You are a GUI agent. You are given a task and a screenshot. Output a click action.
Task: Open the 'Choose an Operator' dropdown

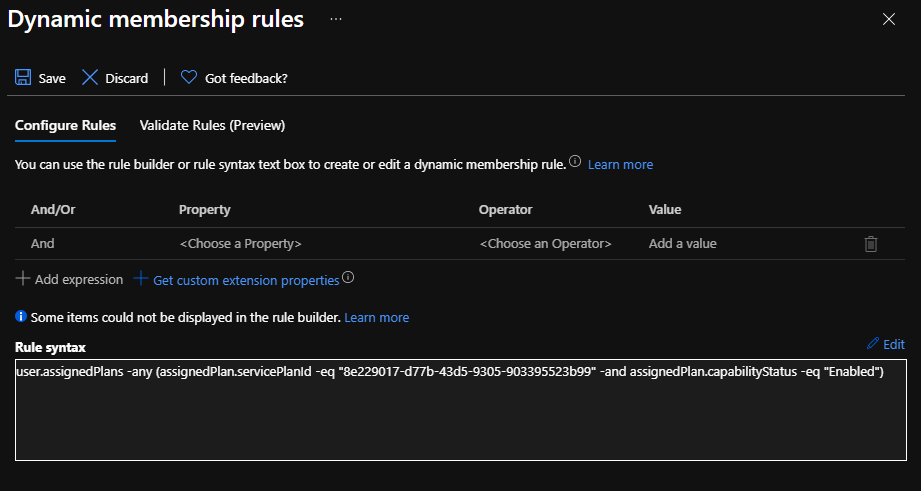[x=545, y=243]
